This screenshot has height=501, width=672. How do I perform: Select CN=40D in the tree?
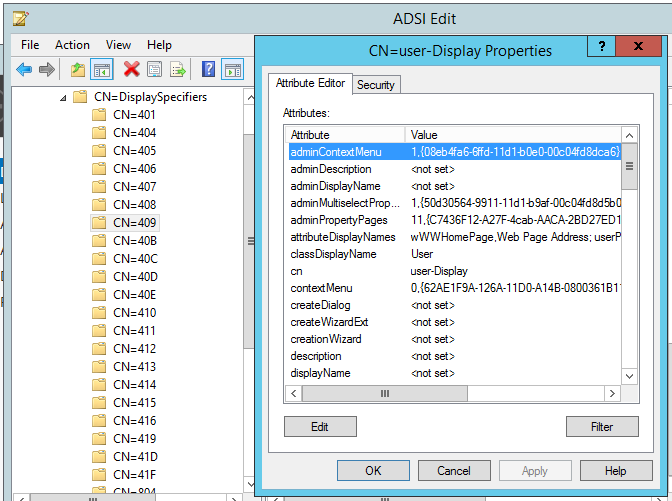135,277
